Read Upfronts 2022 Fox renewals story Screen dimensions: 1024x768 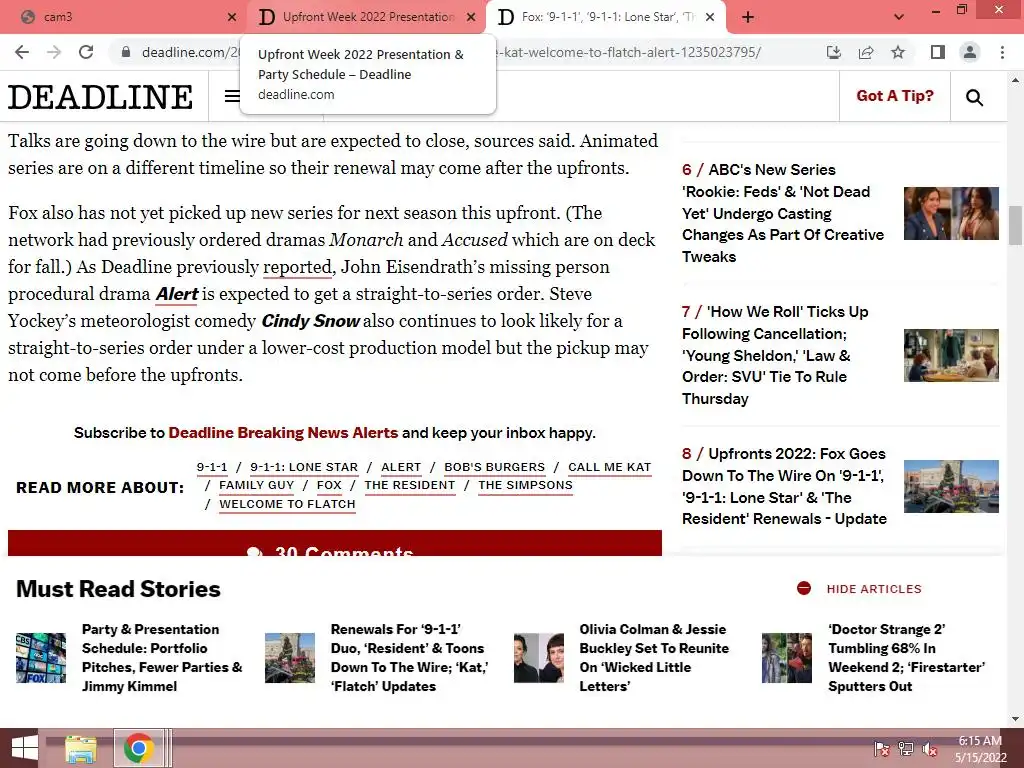click(784, 487)
